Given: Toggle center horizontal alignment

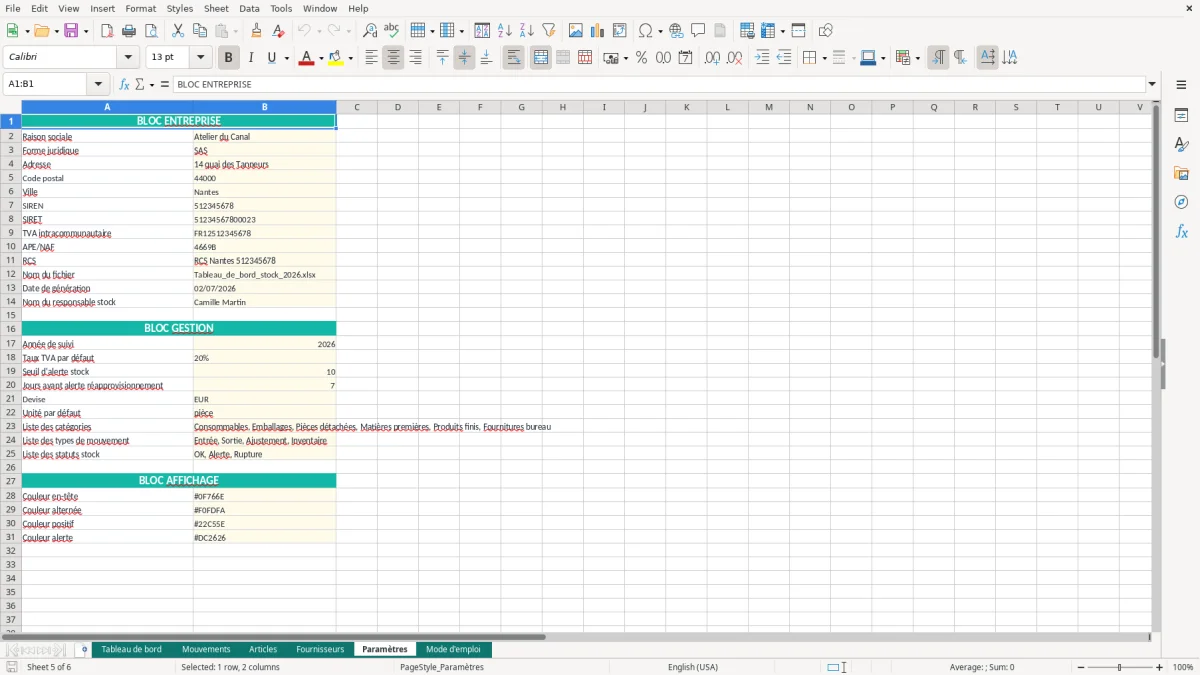Looking at the screenshot, I should pos(393,58).
